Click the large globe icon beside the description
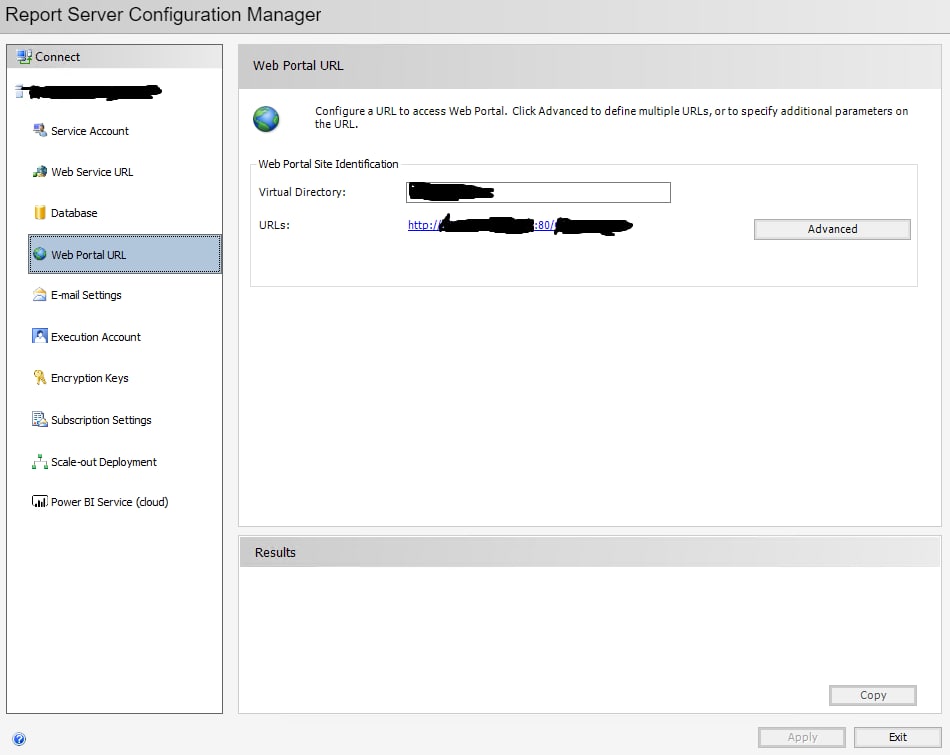Image resolution: width=950 pixels, height=755 pixels. [x=266, y=119]
